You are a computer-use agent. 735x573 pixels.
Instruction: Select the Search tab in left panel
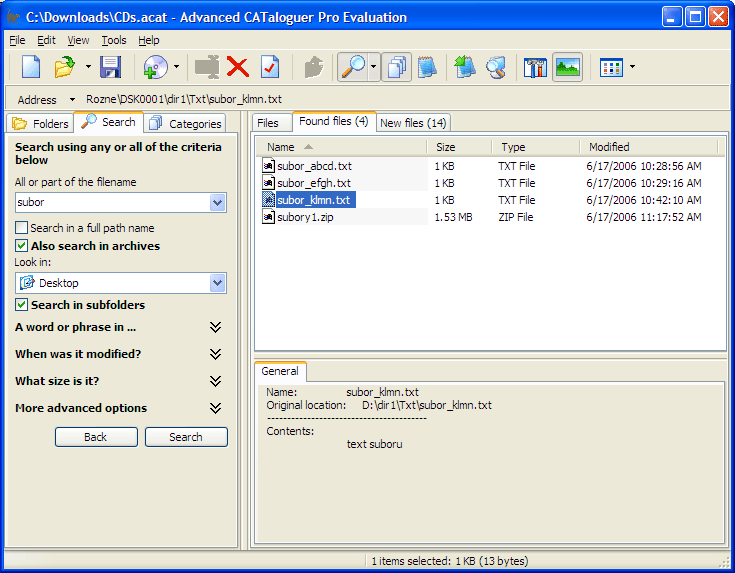pyautogui.click(x=109, y=122)
